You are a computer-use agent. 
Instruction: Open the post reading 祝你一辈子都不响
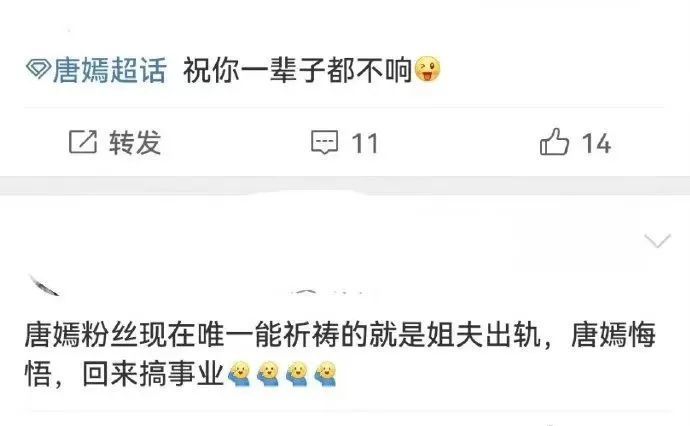(297, 70)
